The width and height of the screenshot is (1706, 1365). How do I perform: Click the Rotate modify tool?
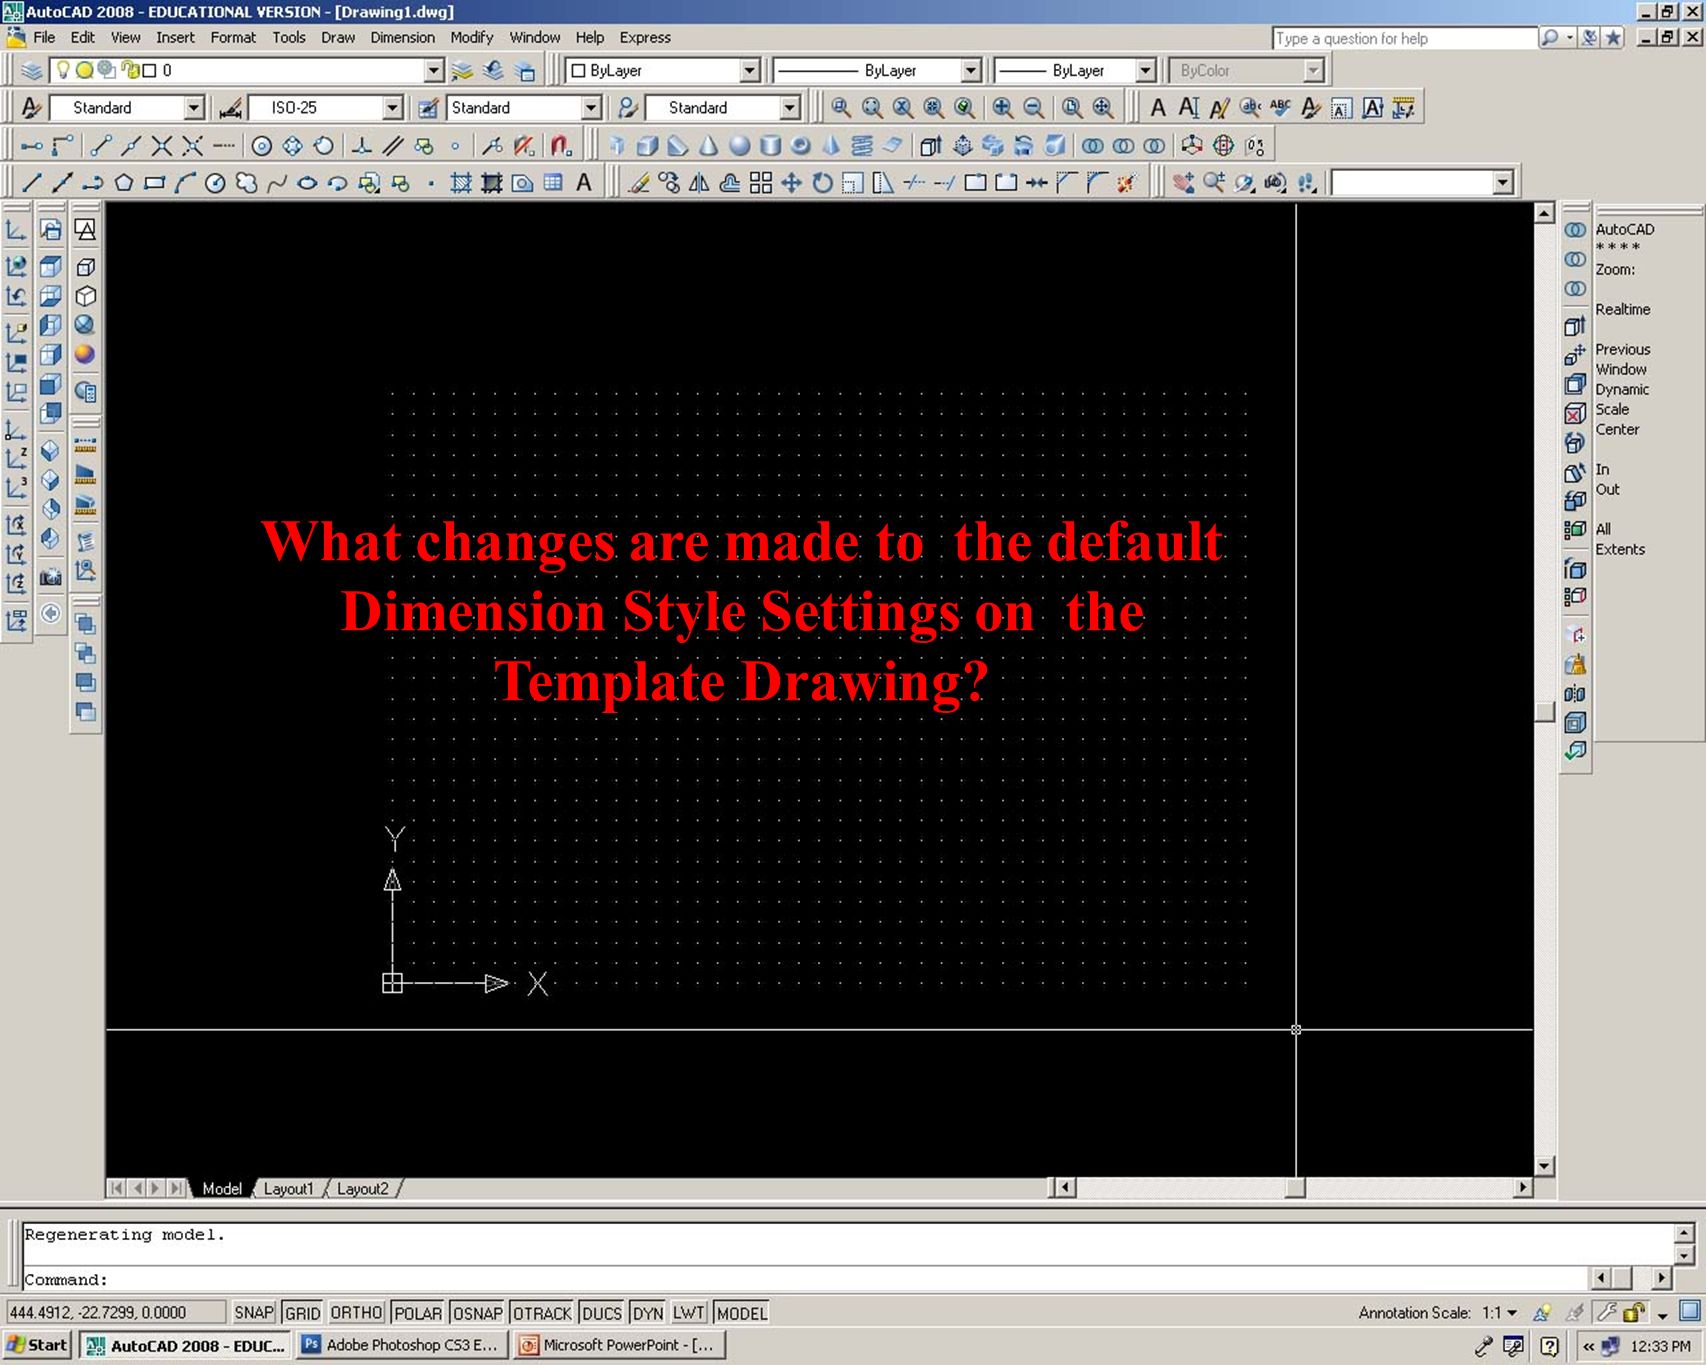(822, 183)
